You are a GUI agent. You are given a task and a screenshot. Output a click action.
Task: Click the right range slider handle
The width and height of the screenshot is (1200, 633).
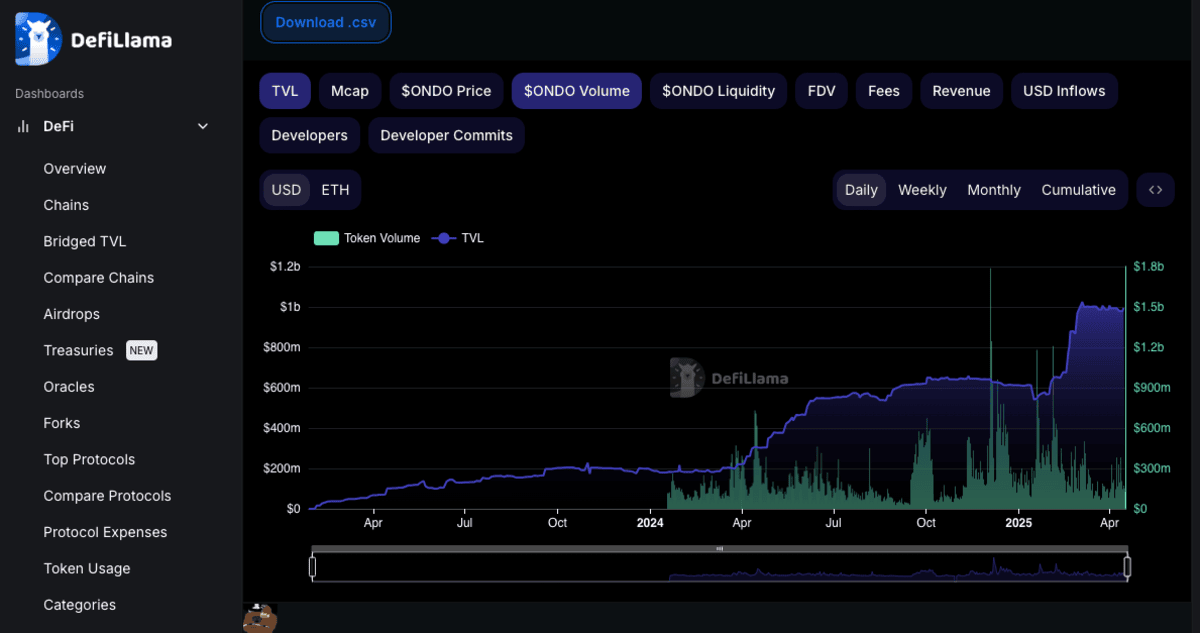point(1127,567)
